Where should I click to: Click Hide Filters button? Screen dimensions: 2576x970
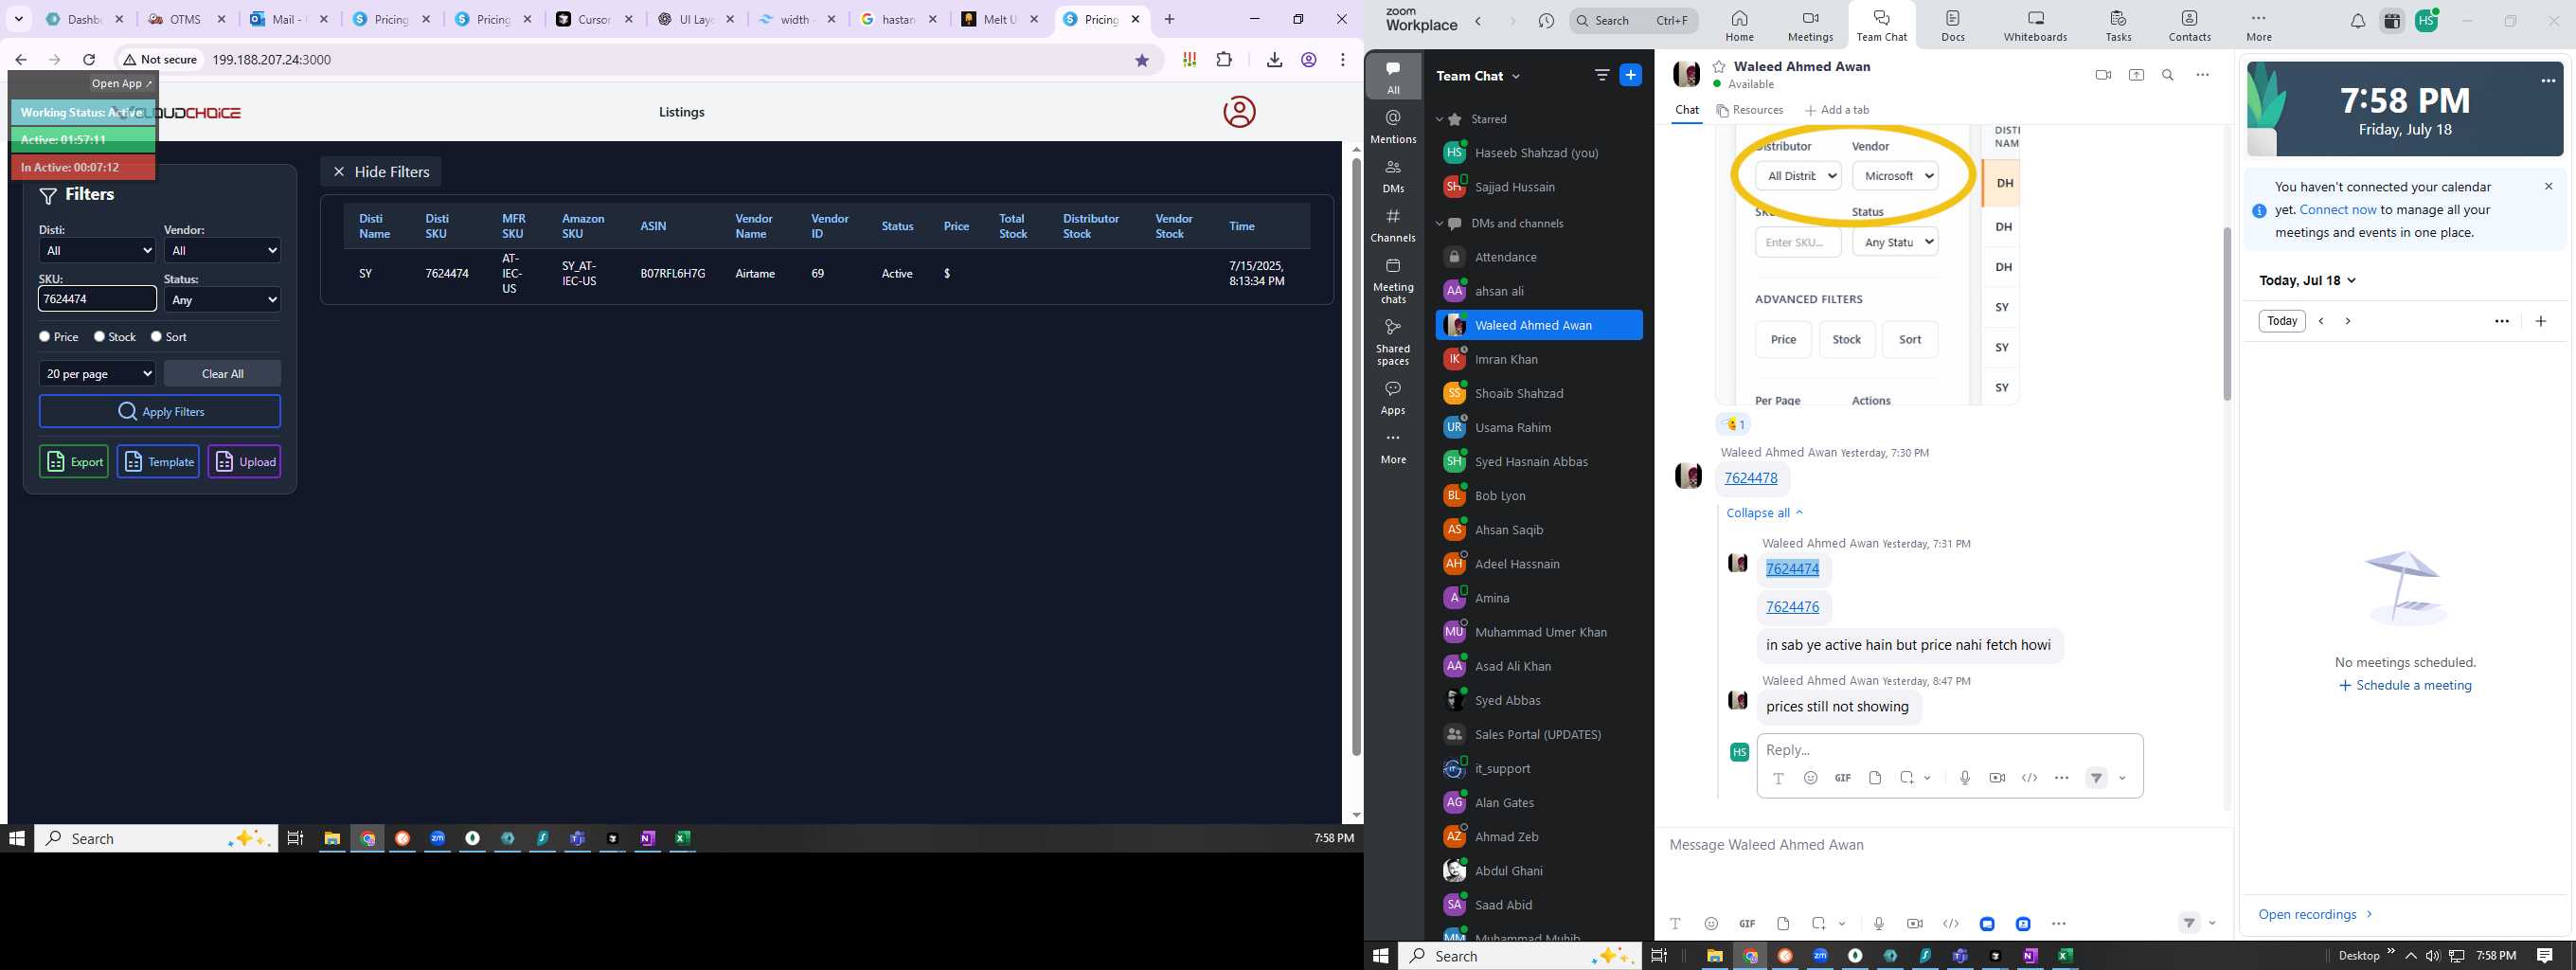381,172
